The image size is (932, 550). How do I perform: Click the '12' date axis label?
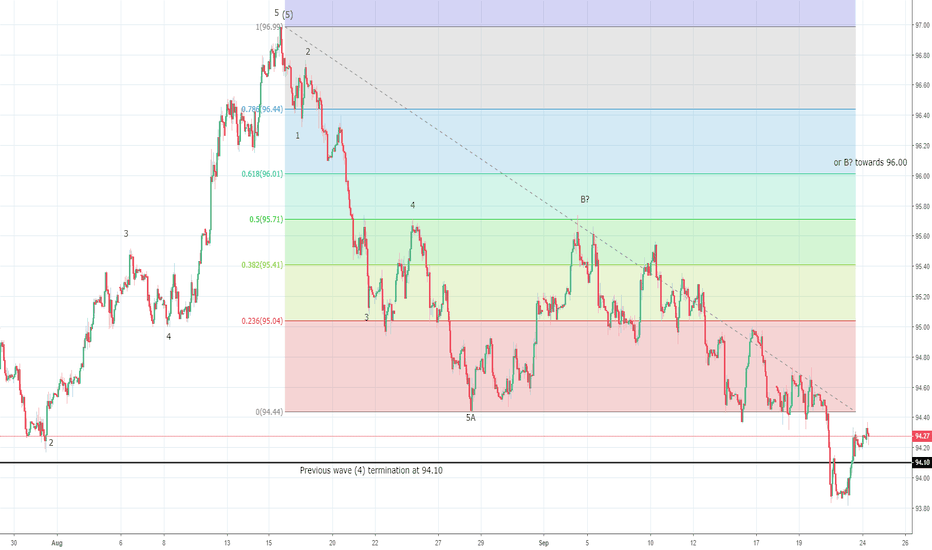tap(693, 543)
